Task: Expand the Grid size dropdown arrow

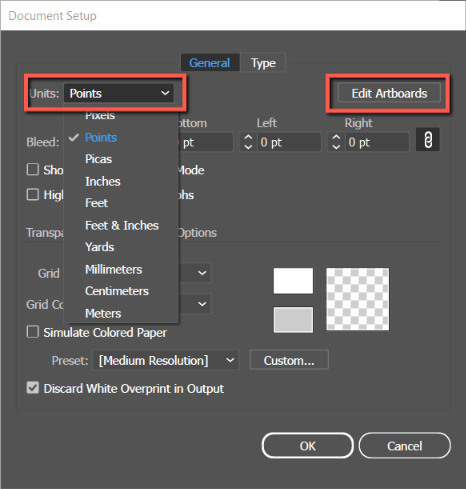Action: [x=202, y=273]
